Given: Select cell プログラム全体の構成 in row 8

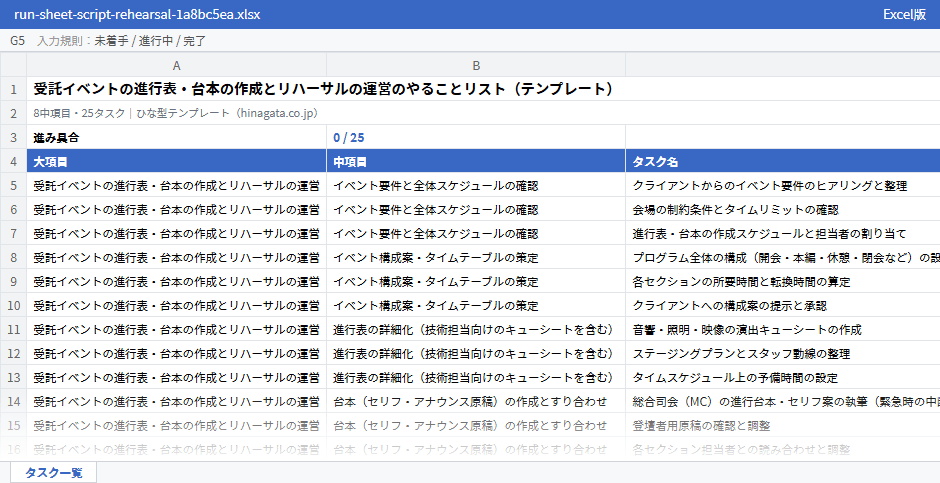Looking at the screenshot, I should point(783,257).
